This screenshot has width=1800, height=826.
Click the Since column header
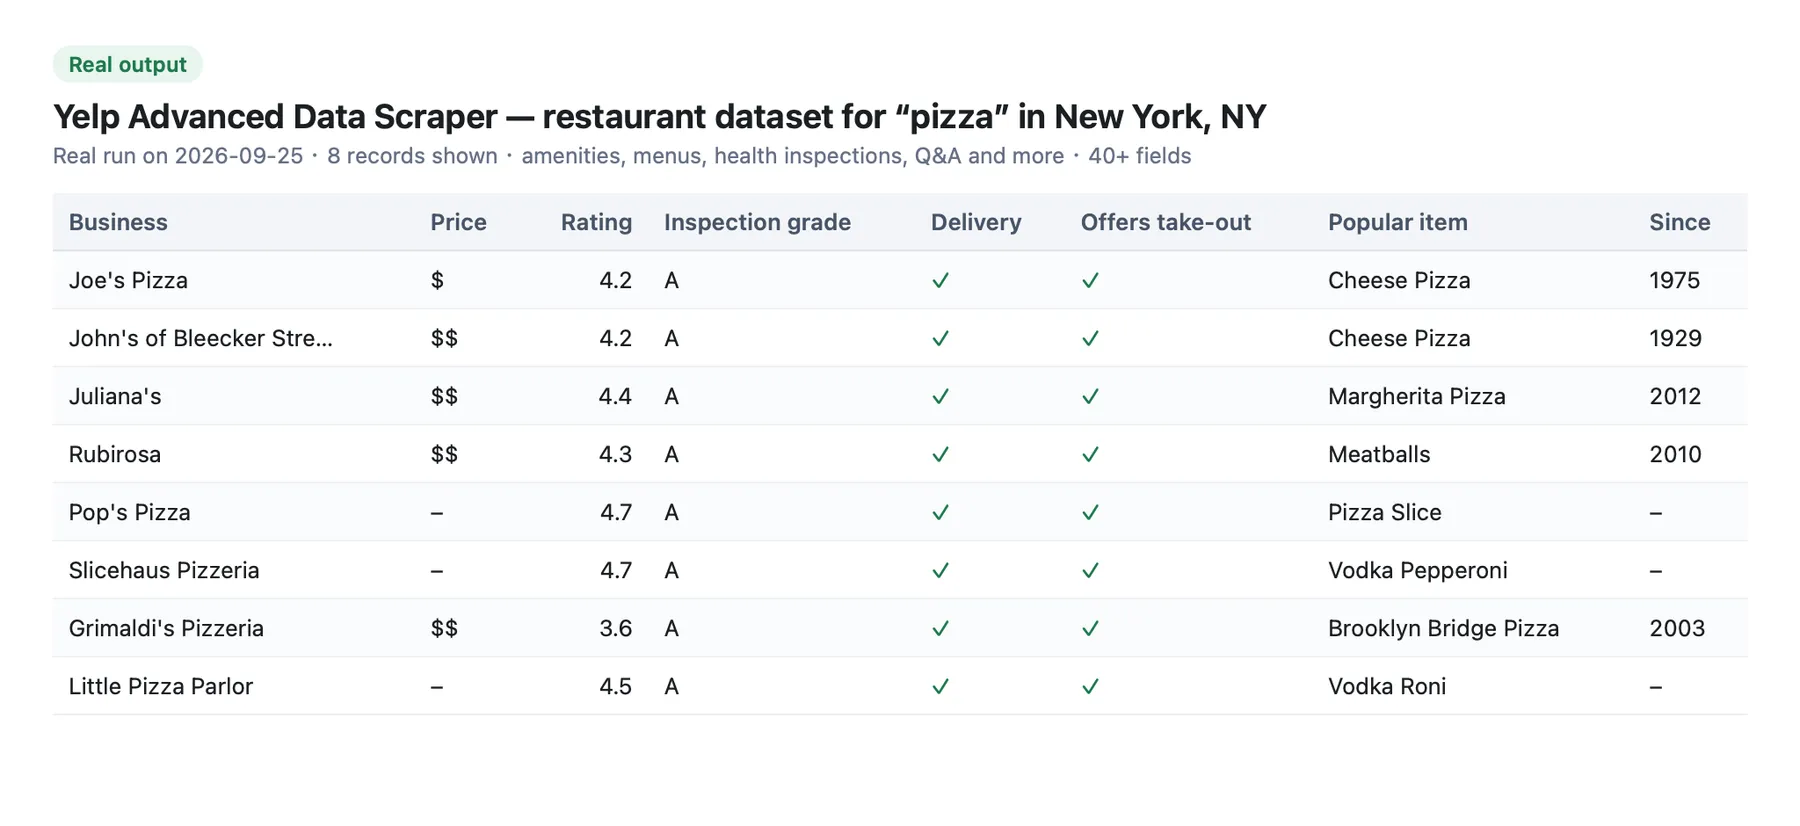1679,222
